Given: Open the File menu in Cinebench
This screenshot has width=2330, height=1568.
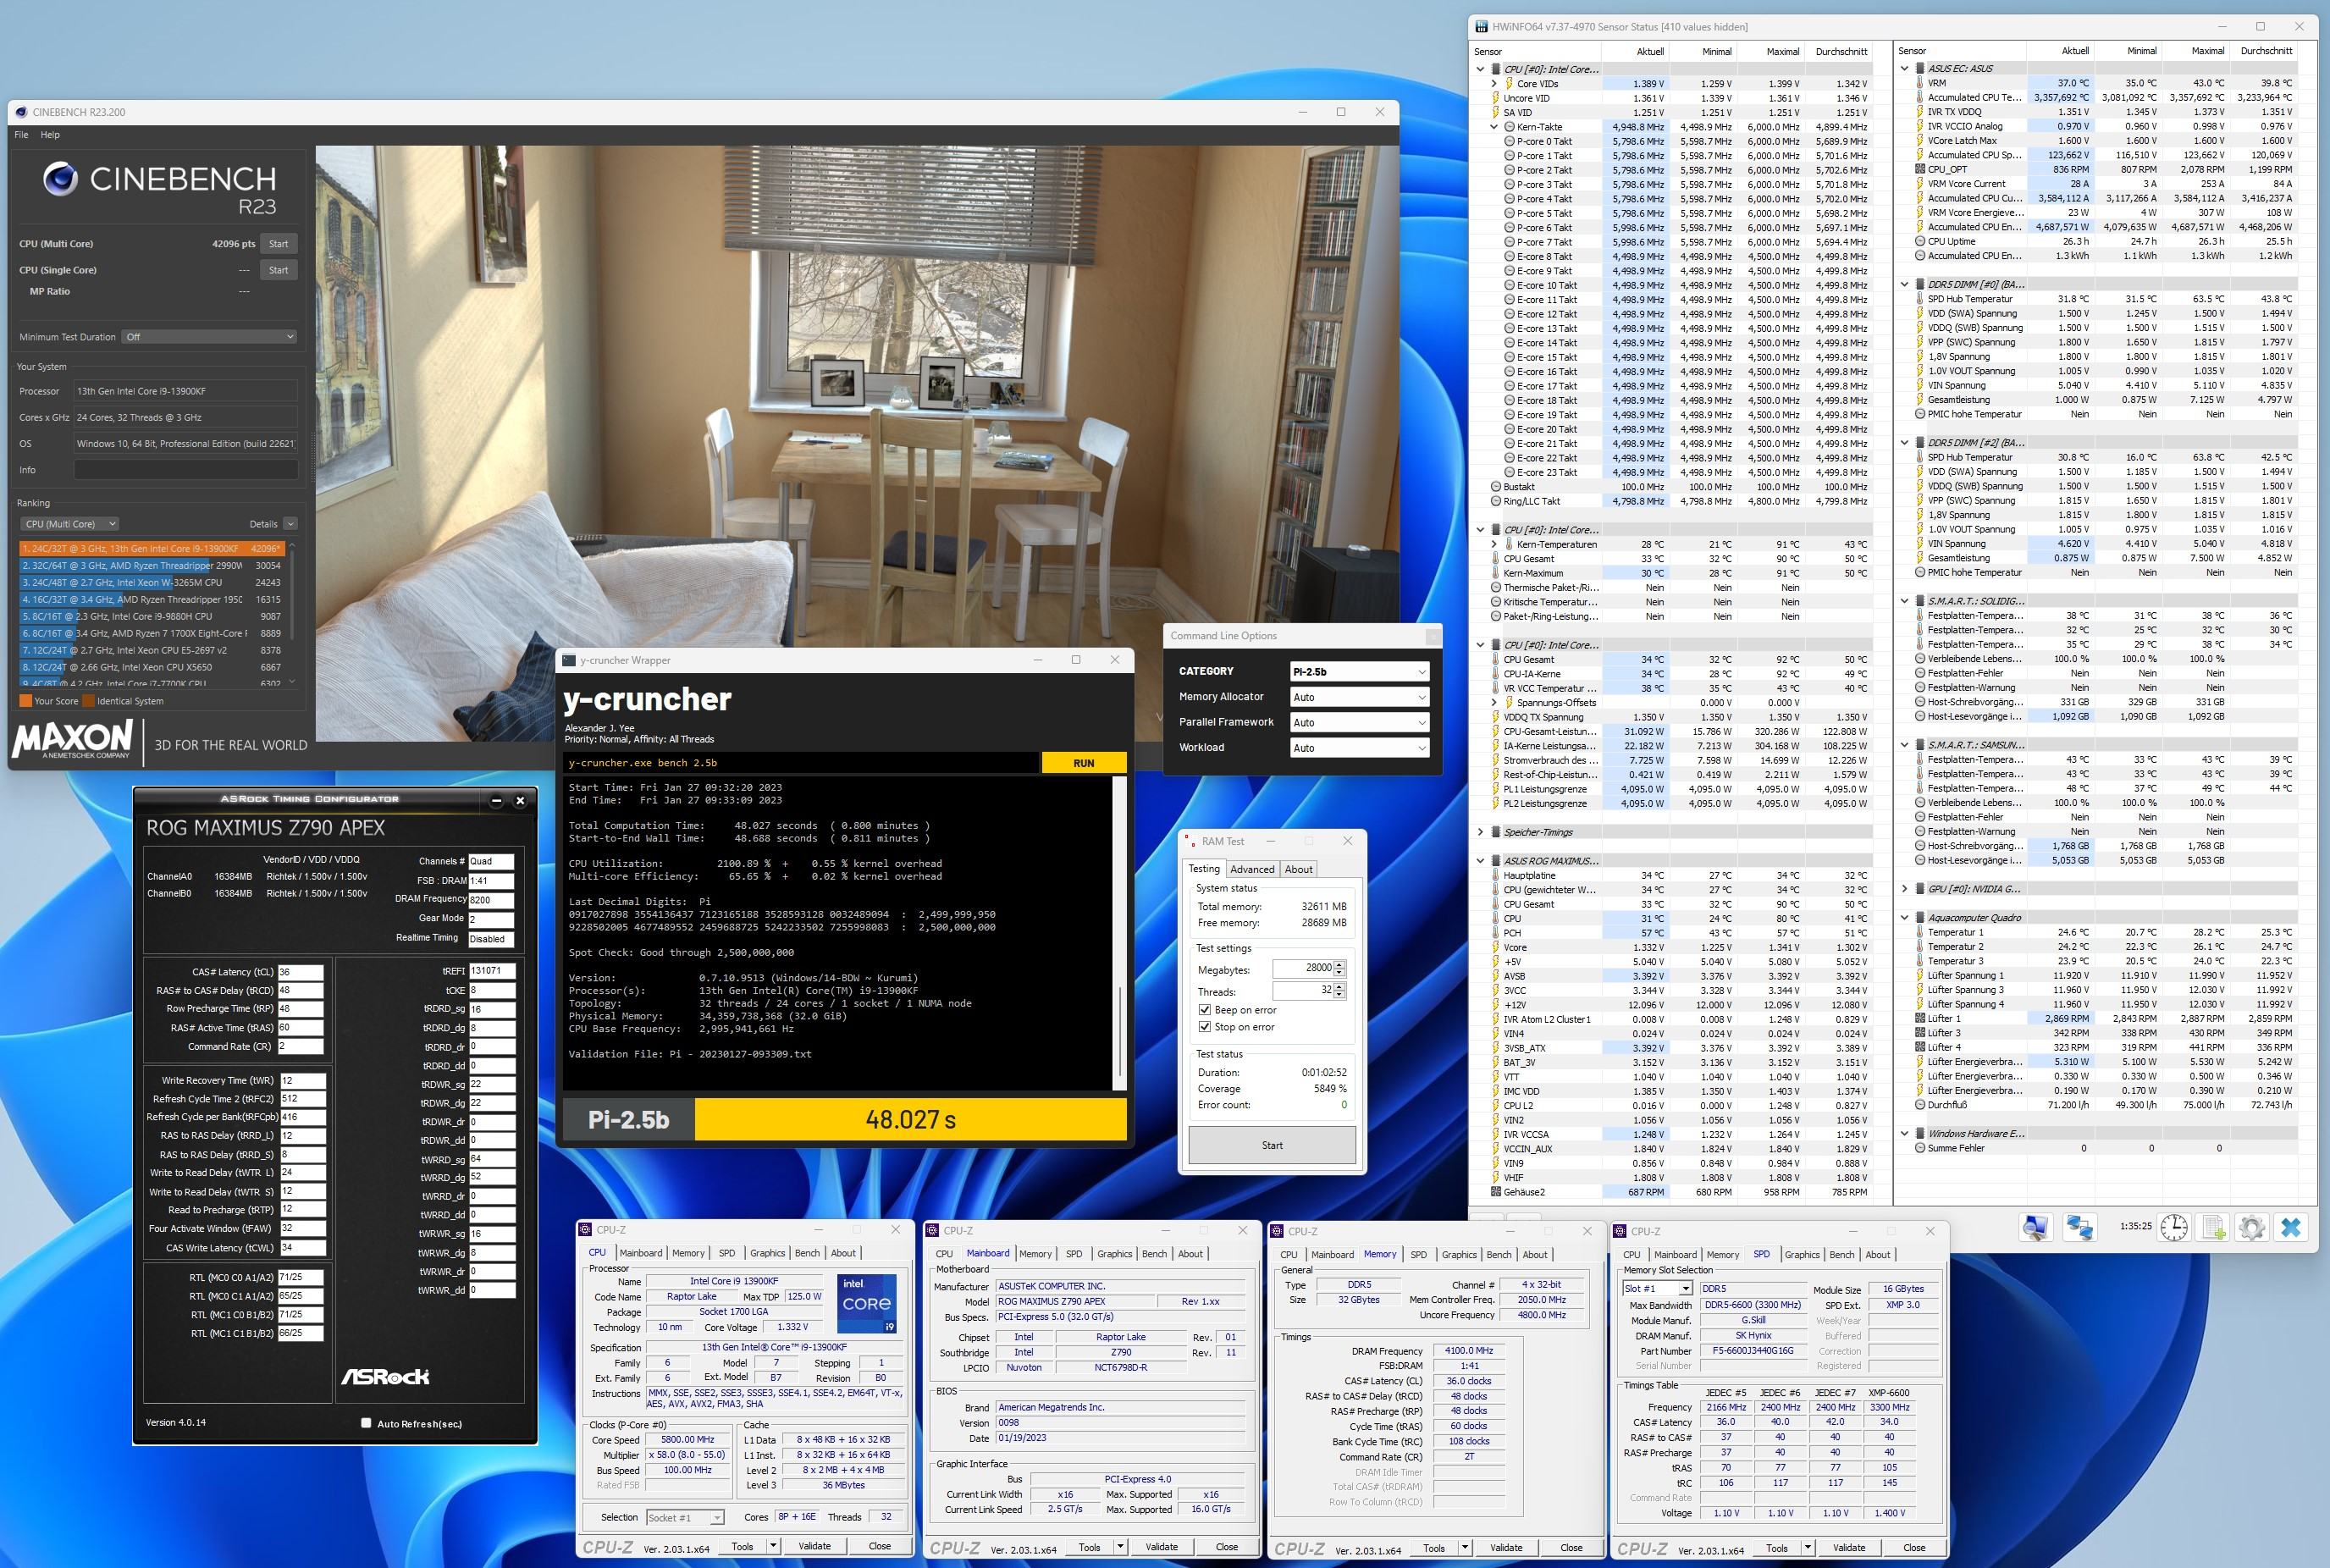Looking at the screenshot, I should [x=21, y=135].
